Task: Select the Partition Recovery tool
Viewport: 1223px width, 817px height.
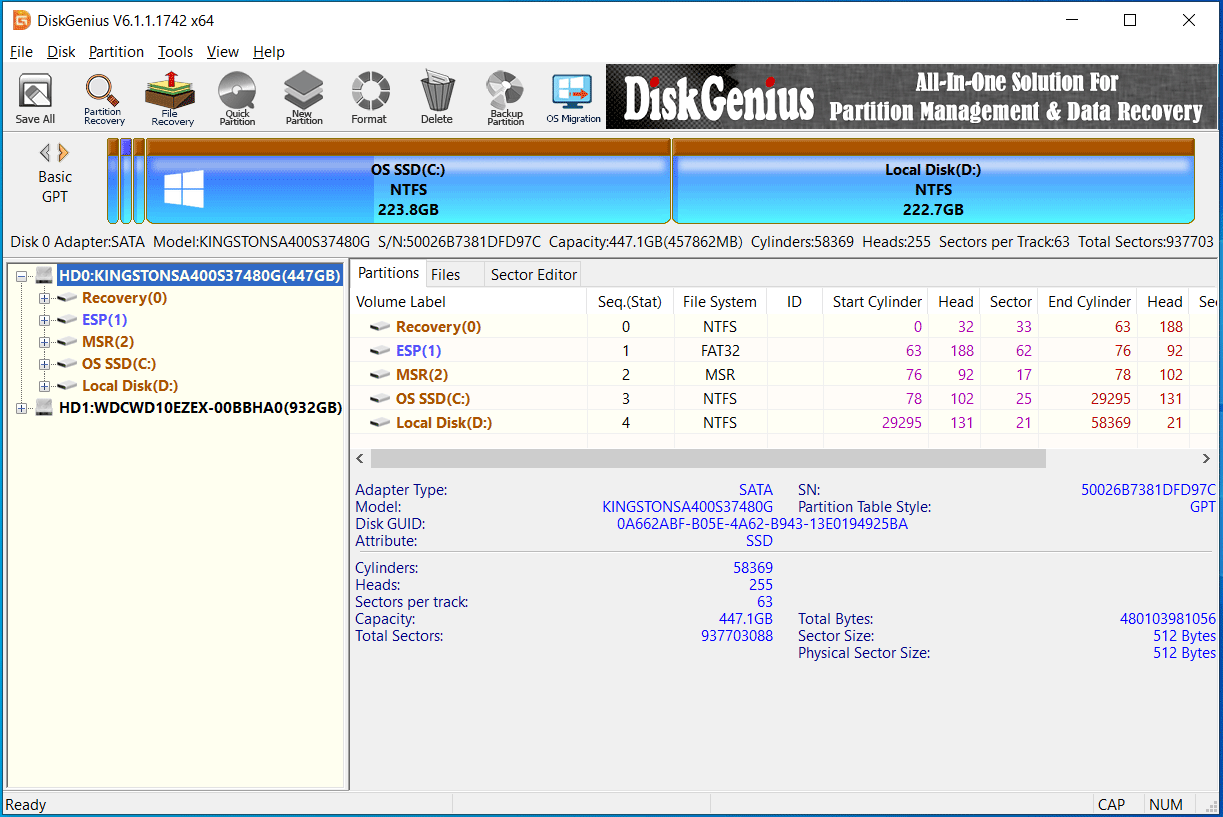Action: [x=103, y=97]
